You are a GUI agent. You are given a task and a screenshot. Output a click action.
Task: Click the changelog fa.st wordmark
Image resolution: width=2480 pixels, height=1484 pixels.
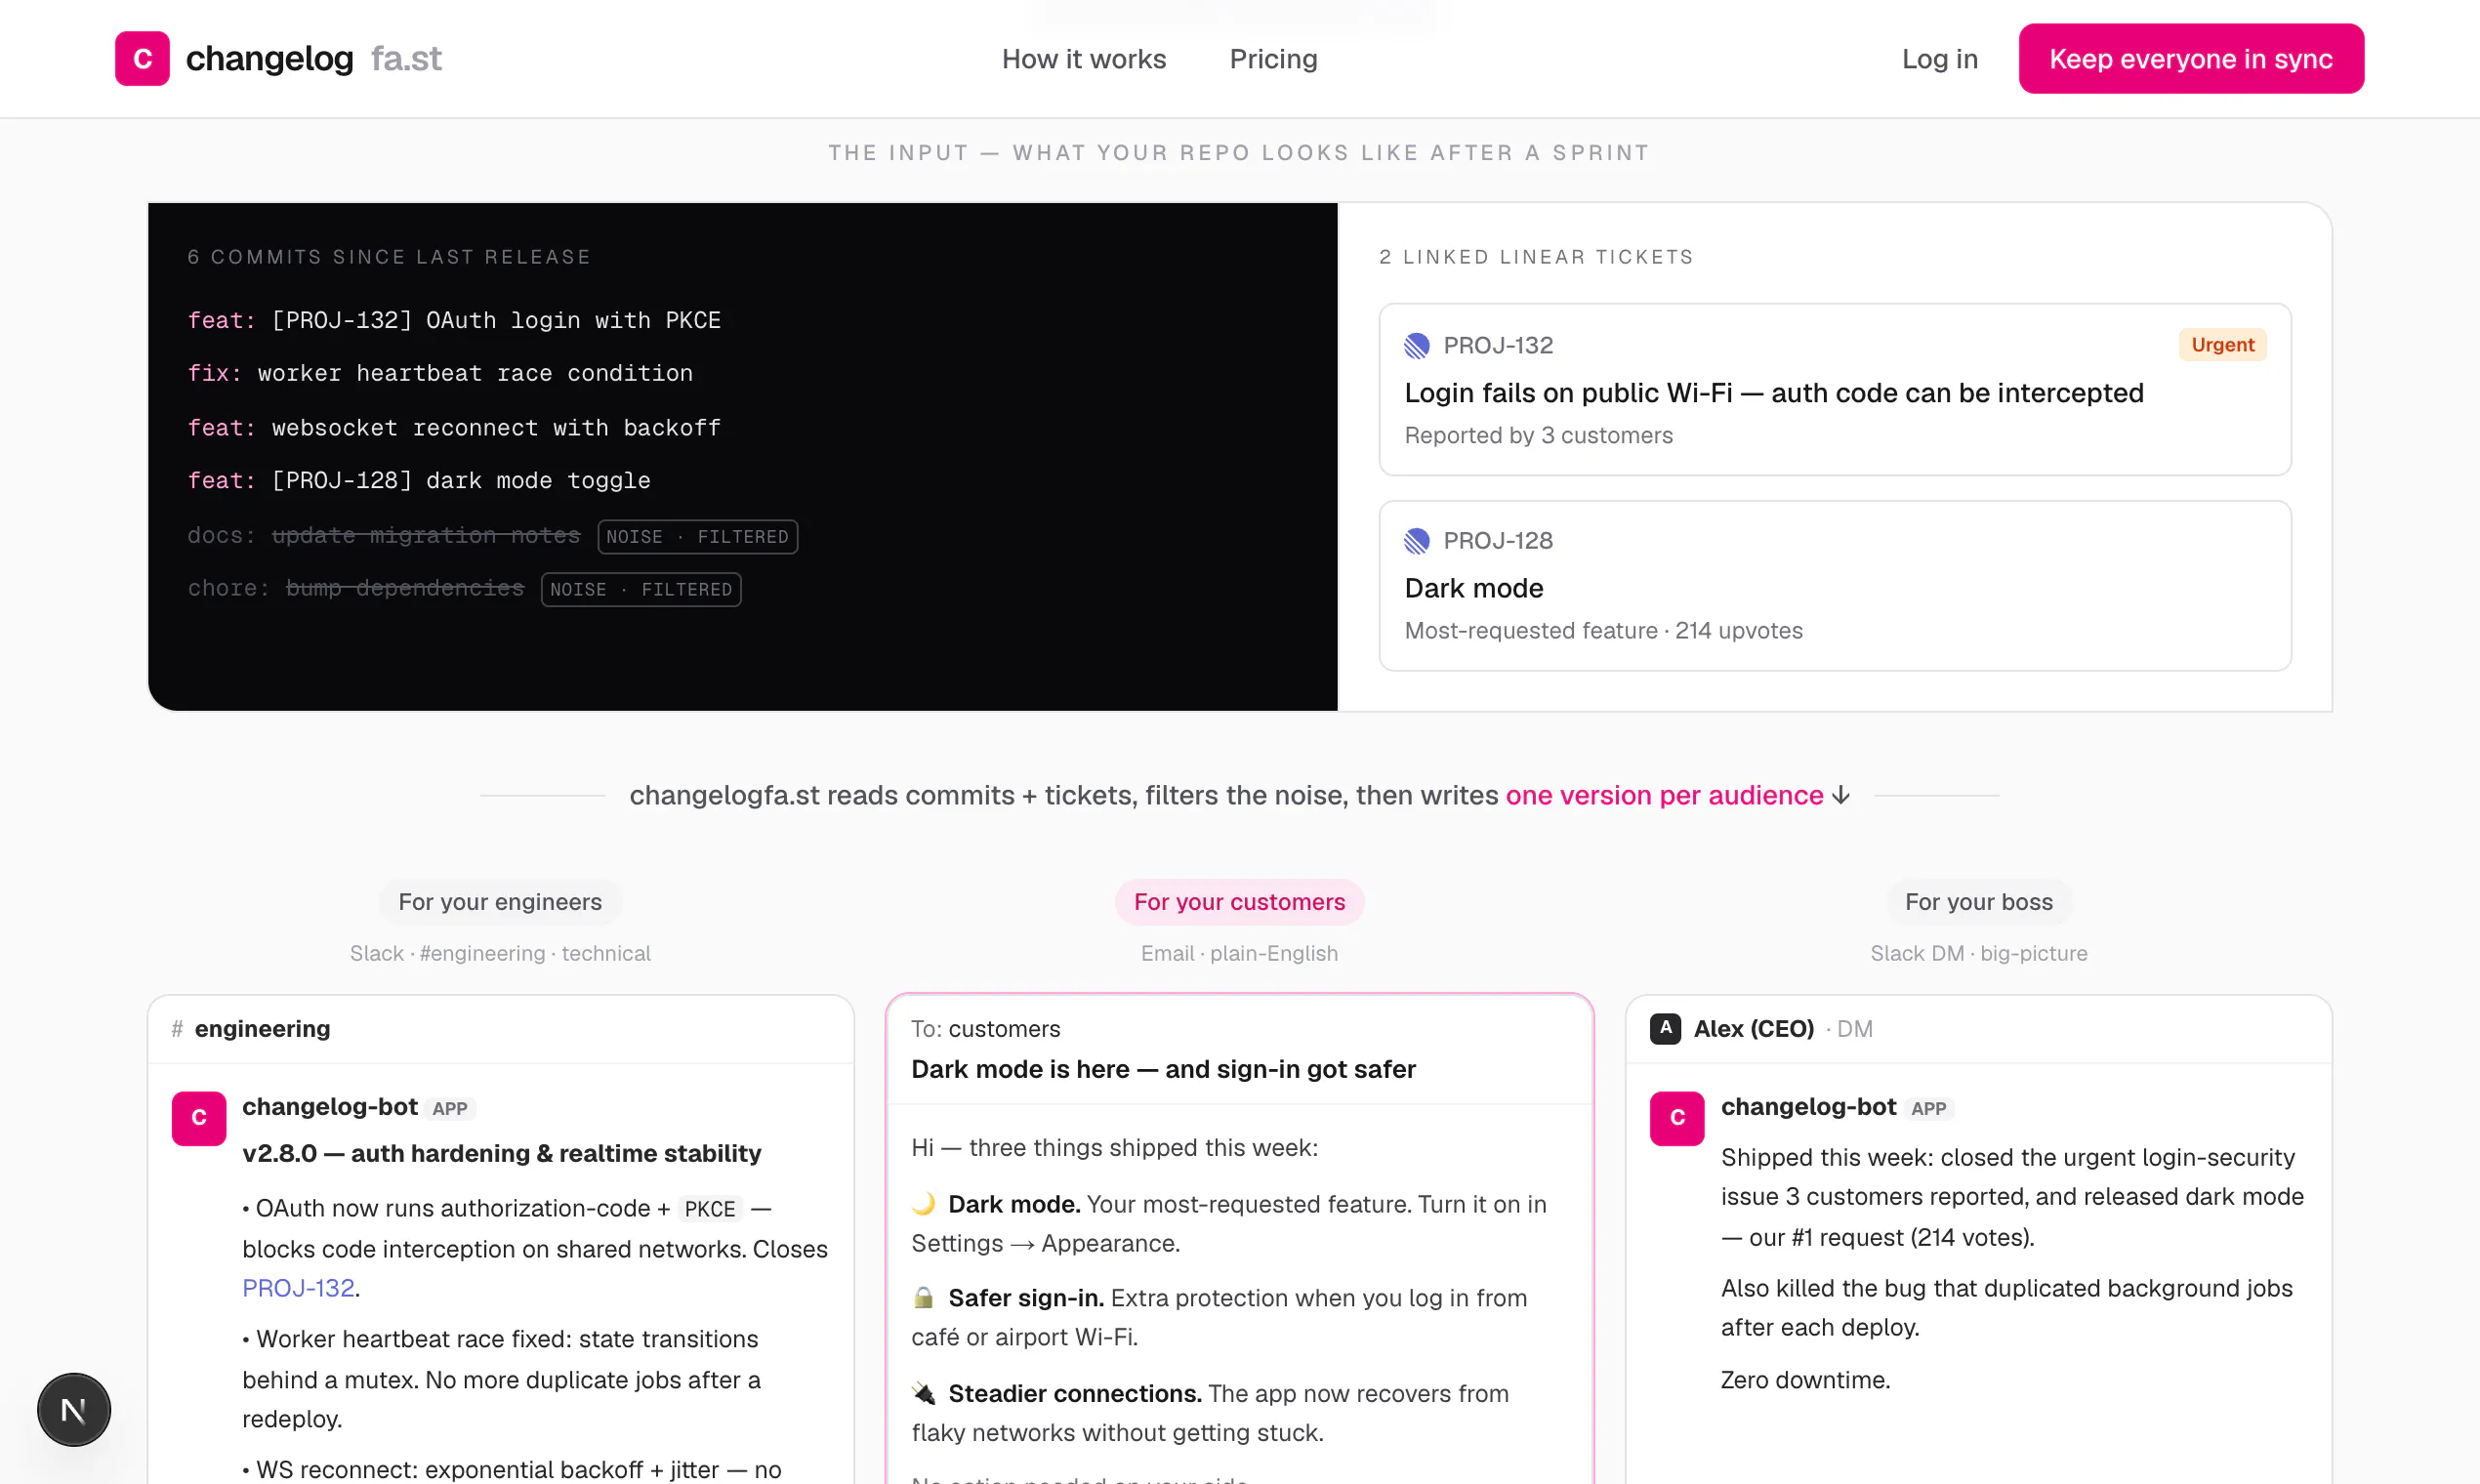click(314, 59)
